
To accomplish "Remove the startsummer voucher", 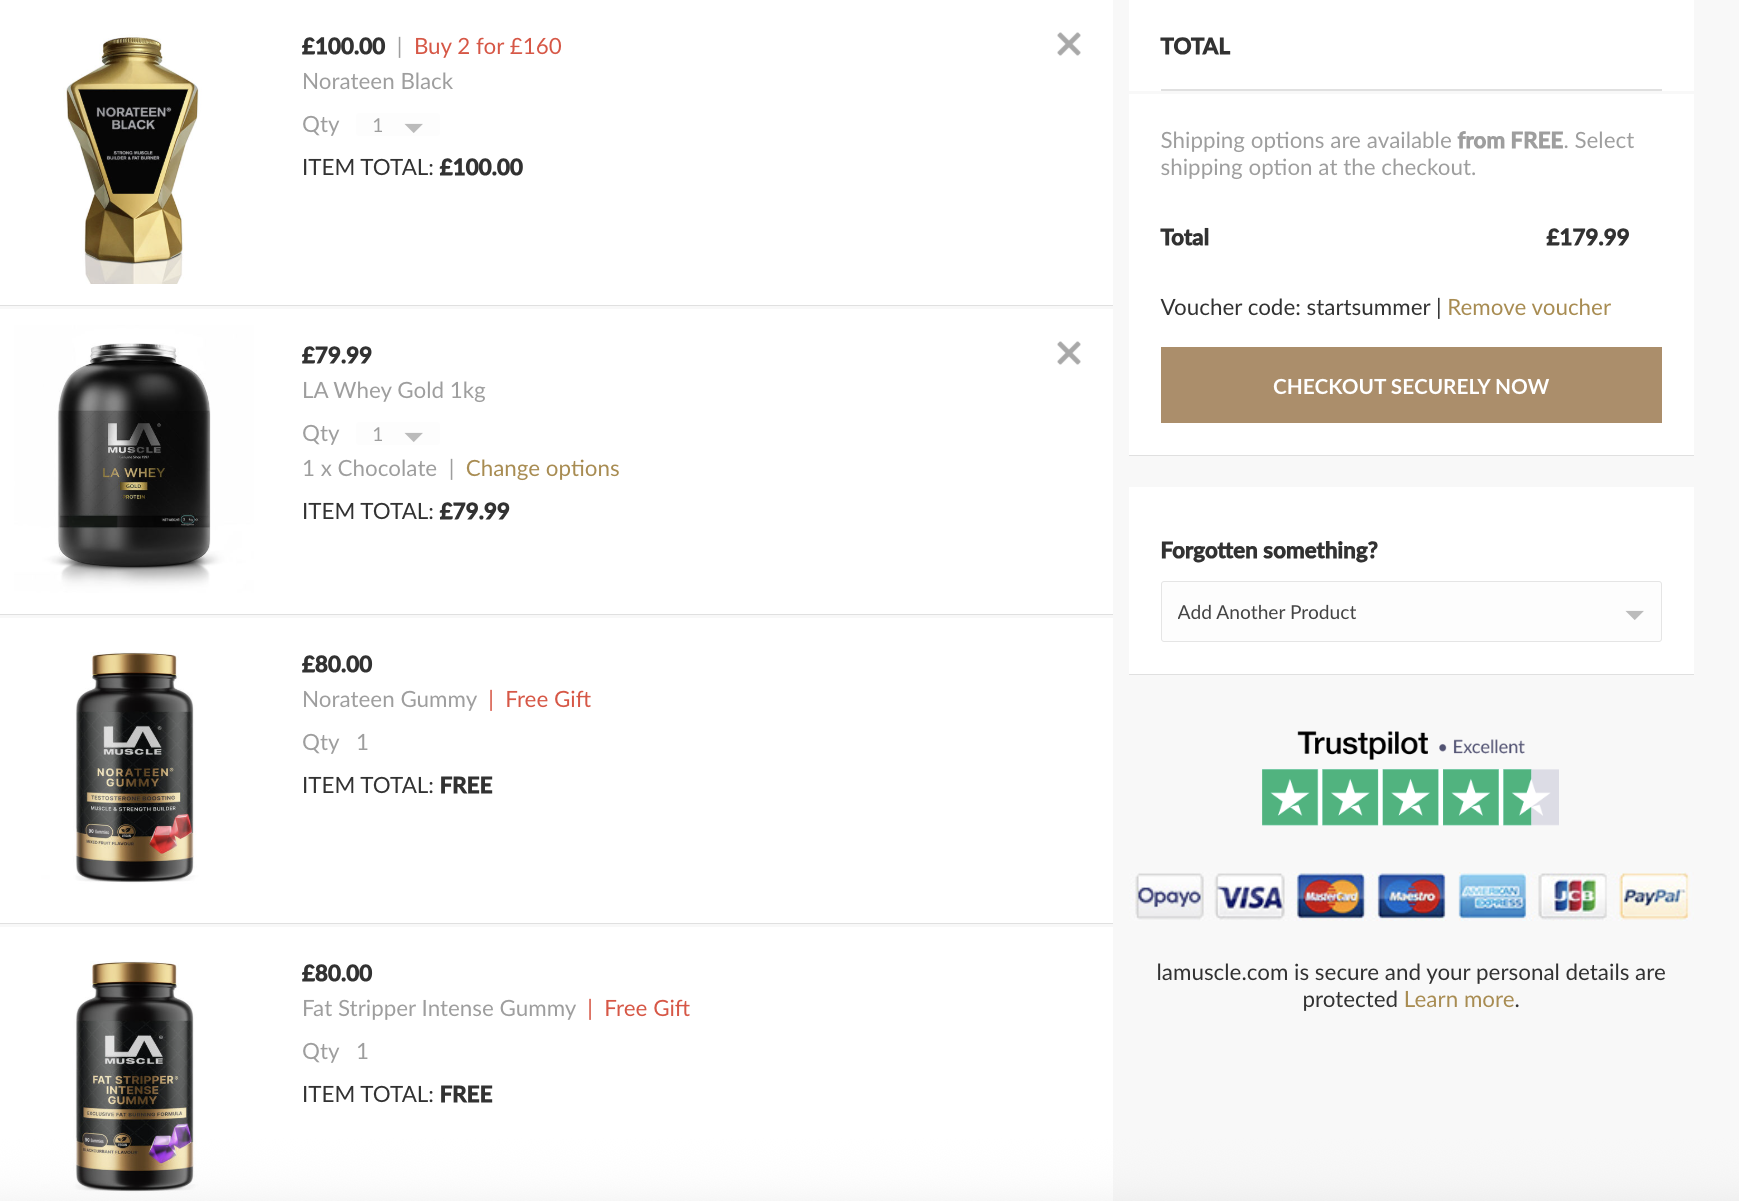I will click(1528, 308).
